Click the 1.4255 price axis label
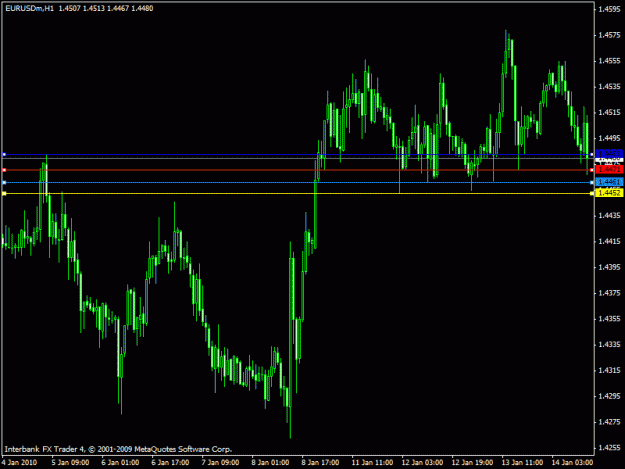625x469 pixels. pos(609,447)
